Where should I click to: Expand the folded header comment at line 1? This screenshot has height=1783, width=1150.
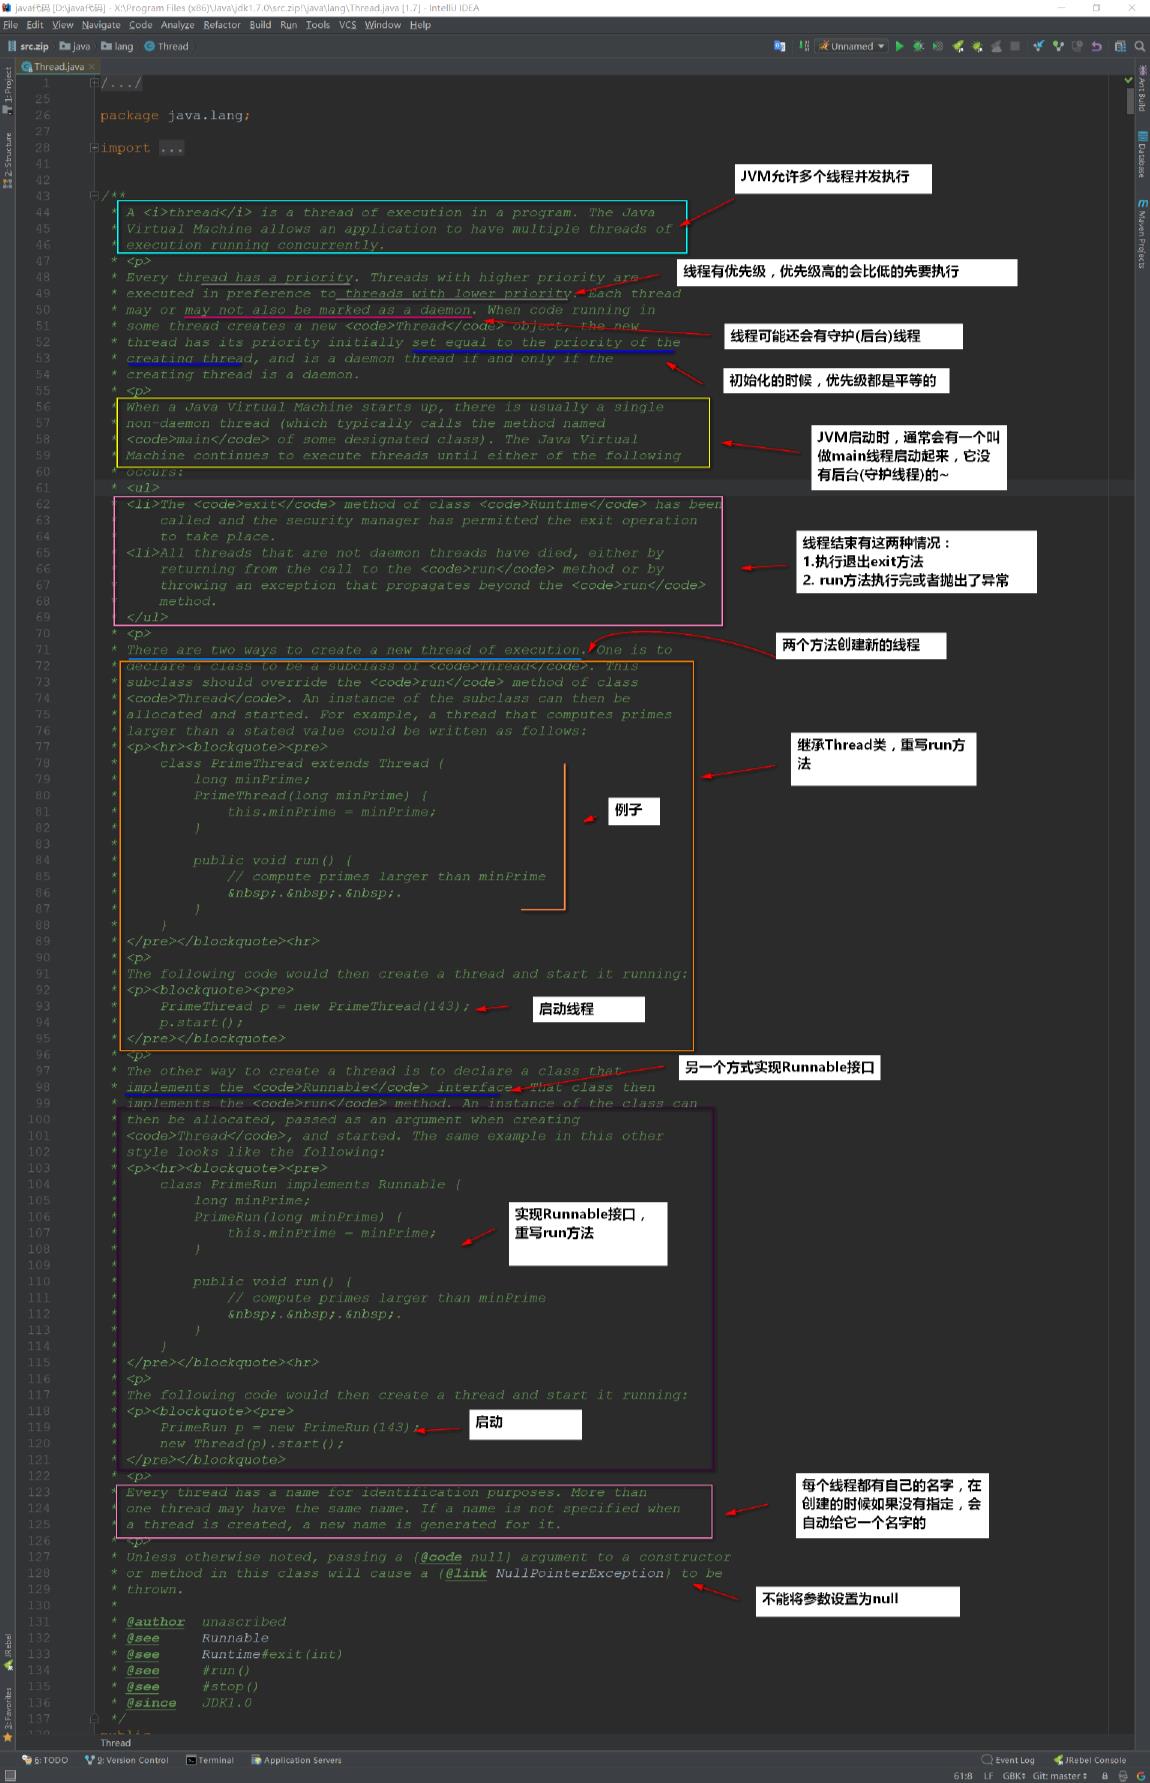coord(95,83)
